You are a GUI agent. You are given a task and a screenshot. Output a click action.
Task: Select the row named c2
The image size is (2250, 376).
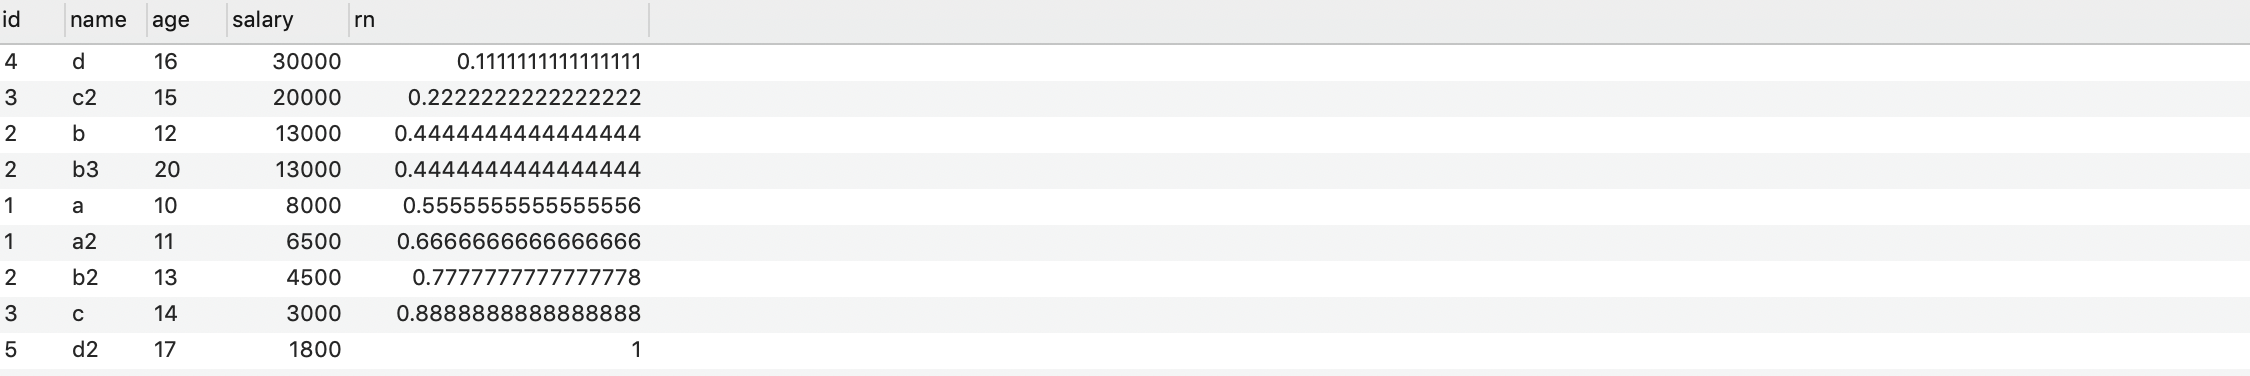1125,98
